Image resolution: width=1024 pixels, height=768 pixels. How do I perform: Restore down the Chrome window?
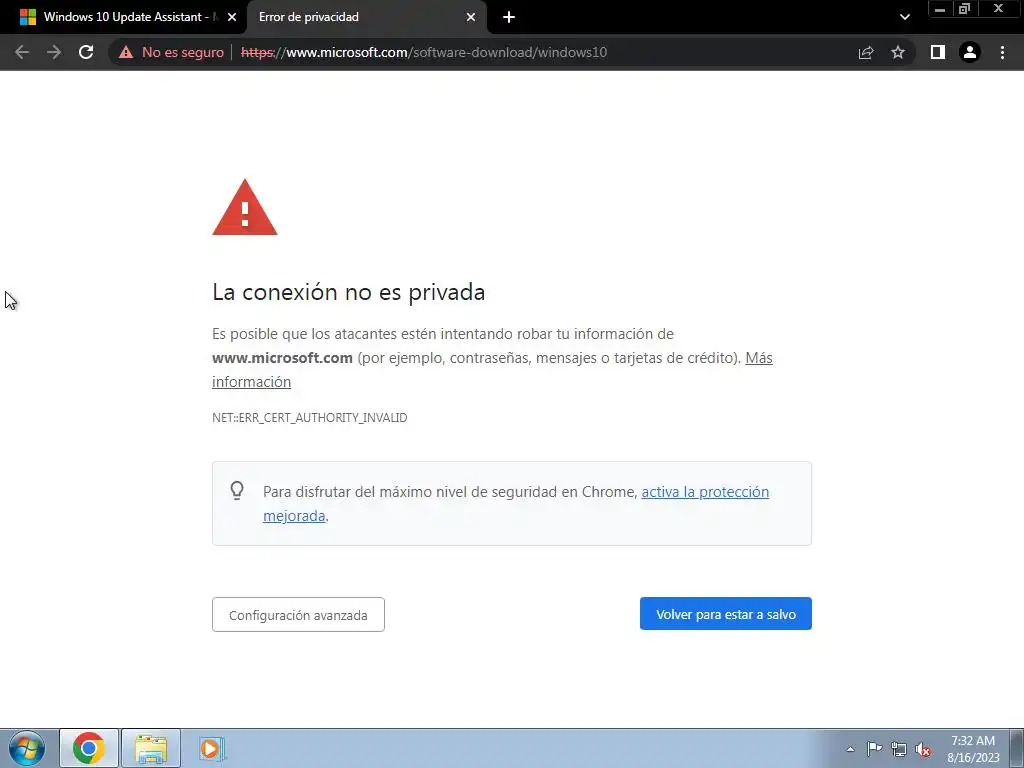click(x=964, y=9)
